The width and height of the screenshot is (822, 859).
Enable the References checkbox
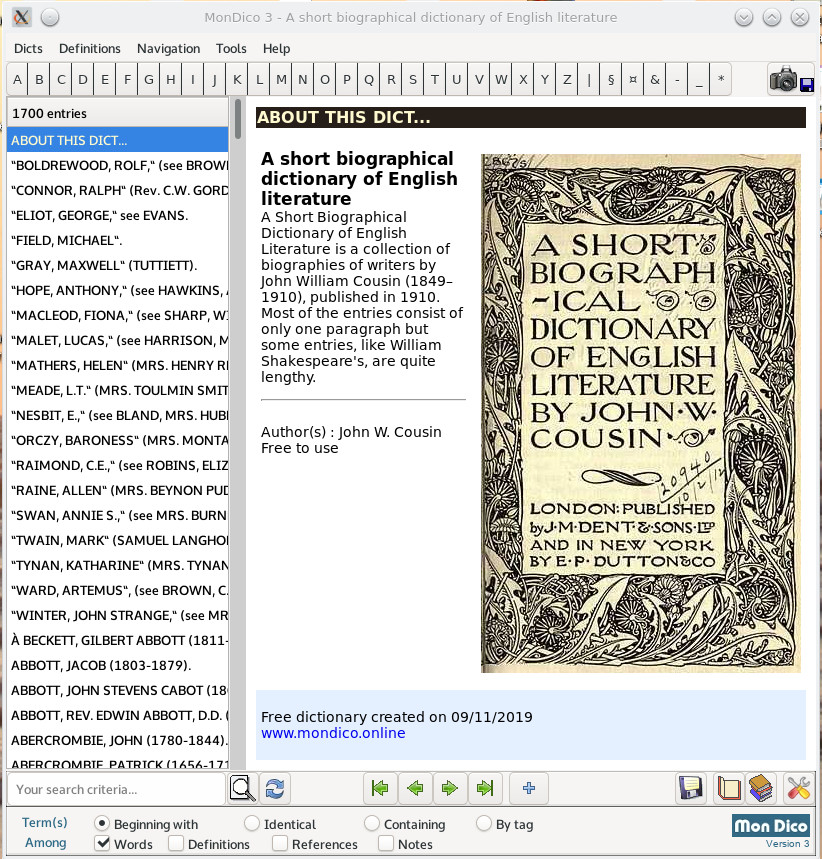[x=280, y=843]
